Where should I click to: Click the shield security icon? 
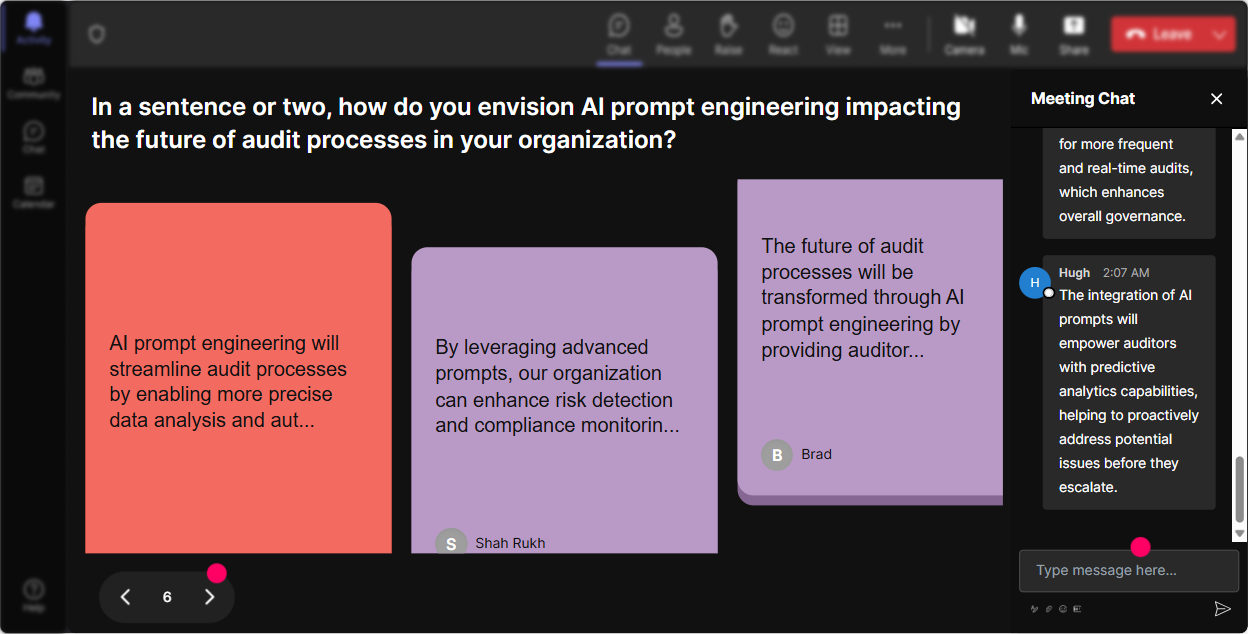click(x=96, y=34)
